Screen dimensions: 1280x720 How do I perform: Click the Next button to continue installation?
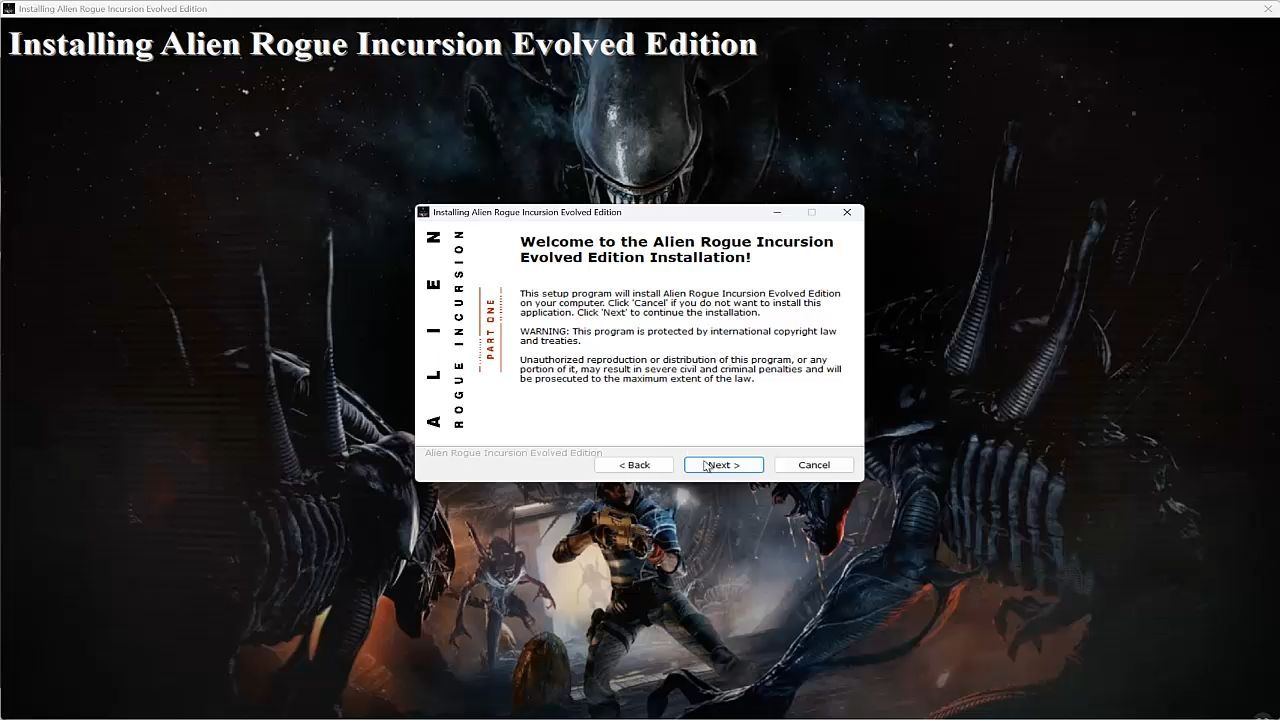pyautogui.click(x=723, y=465)
